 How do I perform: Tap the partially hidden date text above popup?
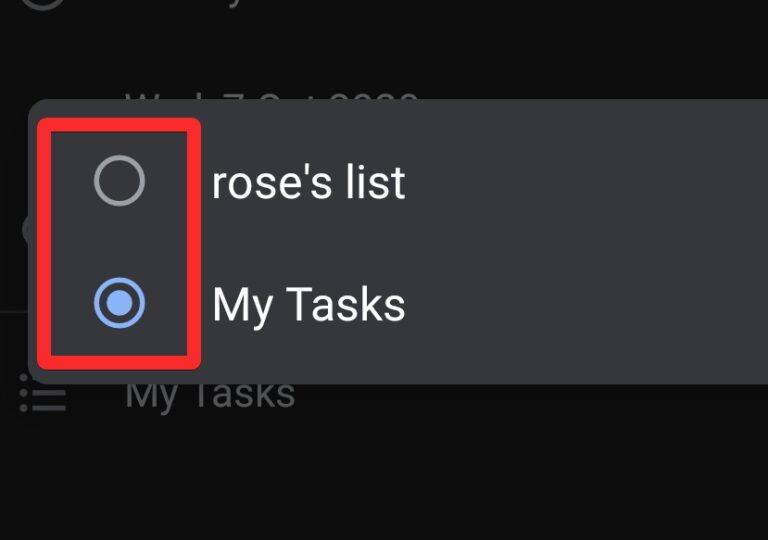pyautogui.click(x=270, y=96)
